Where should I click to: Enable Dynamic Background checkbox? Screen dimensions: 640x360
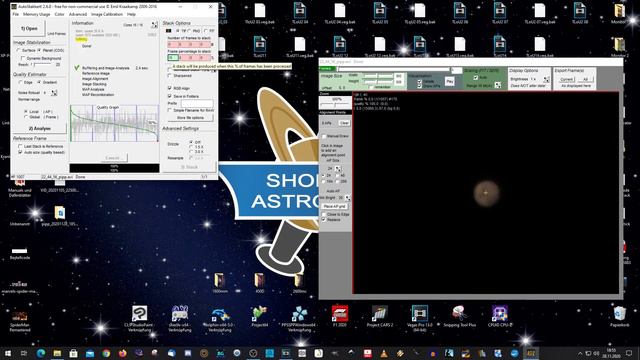23,58
